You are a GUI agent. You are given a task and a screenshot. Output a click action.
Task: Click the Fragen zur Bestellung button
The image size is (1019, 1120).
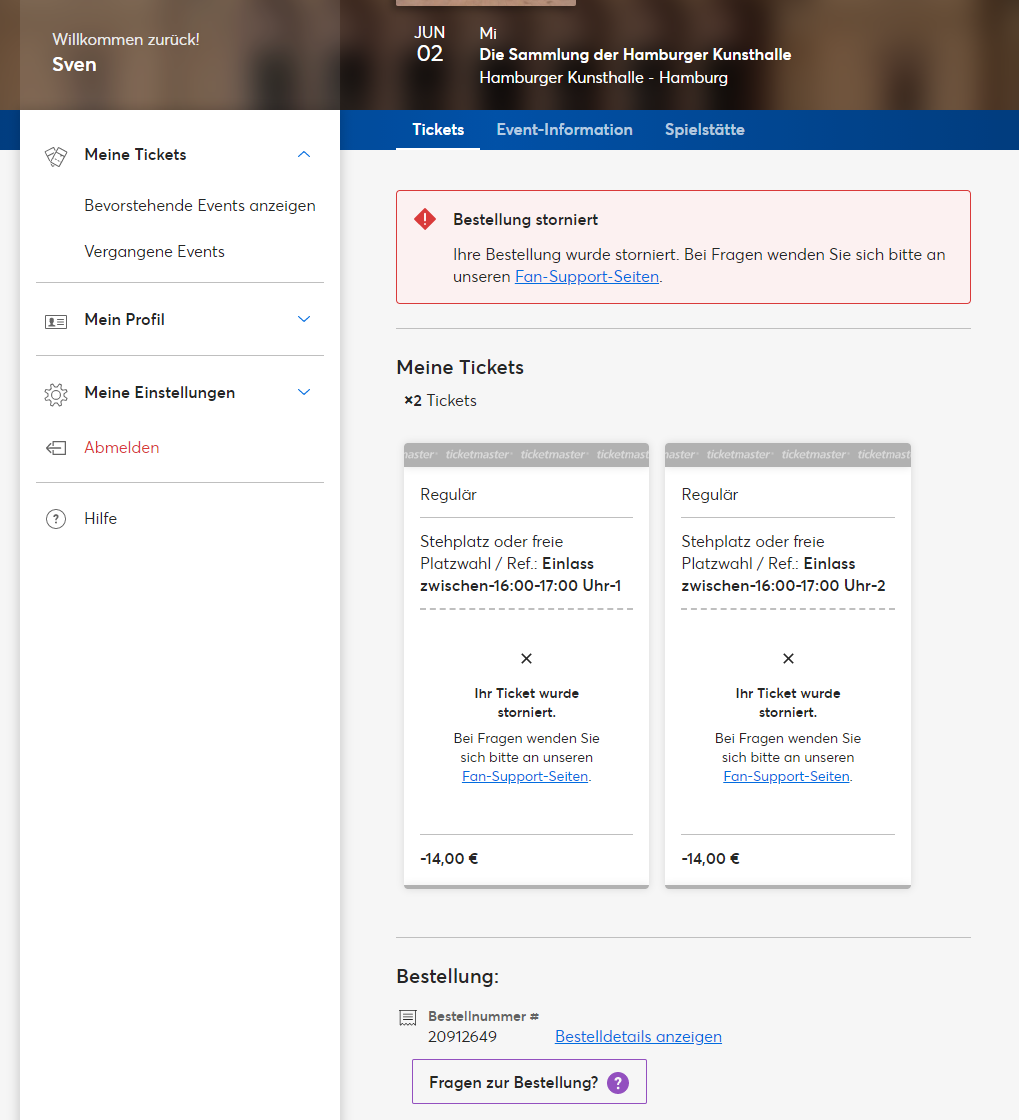tap(529, 1082)
